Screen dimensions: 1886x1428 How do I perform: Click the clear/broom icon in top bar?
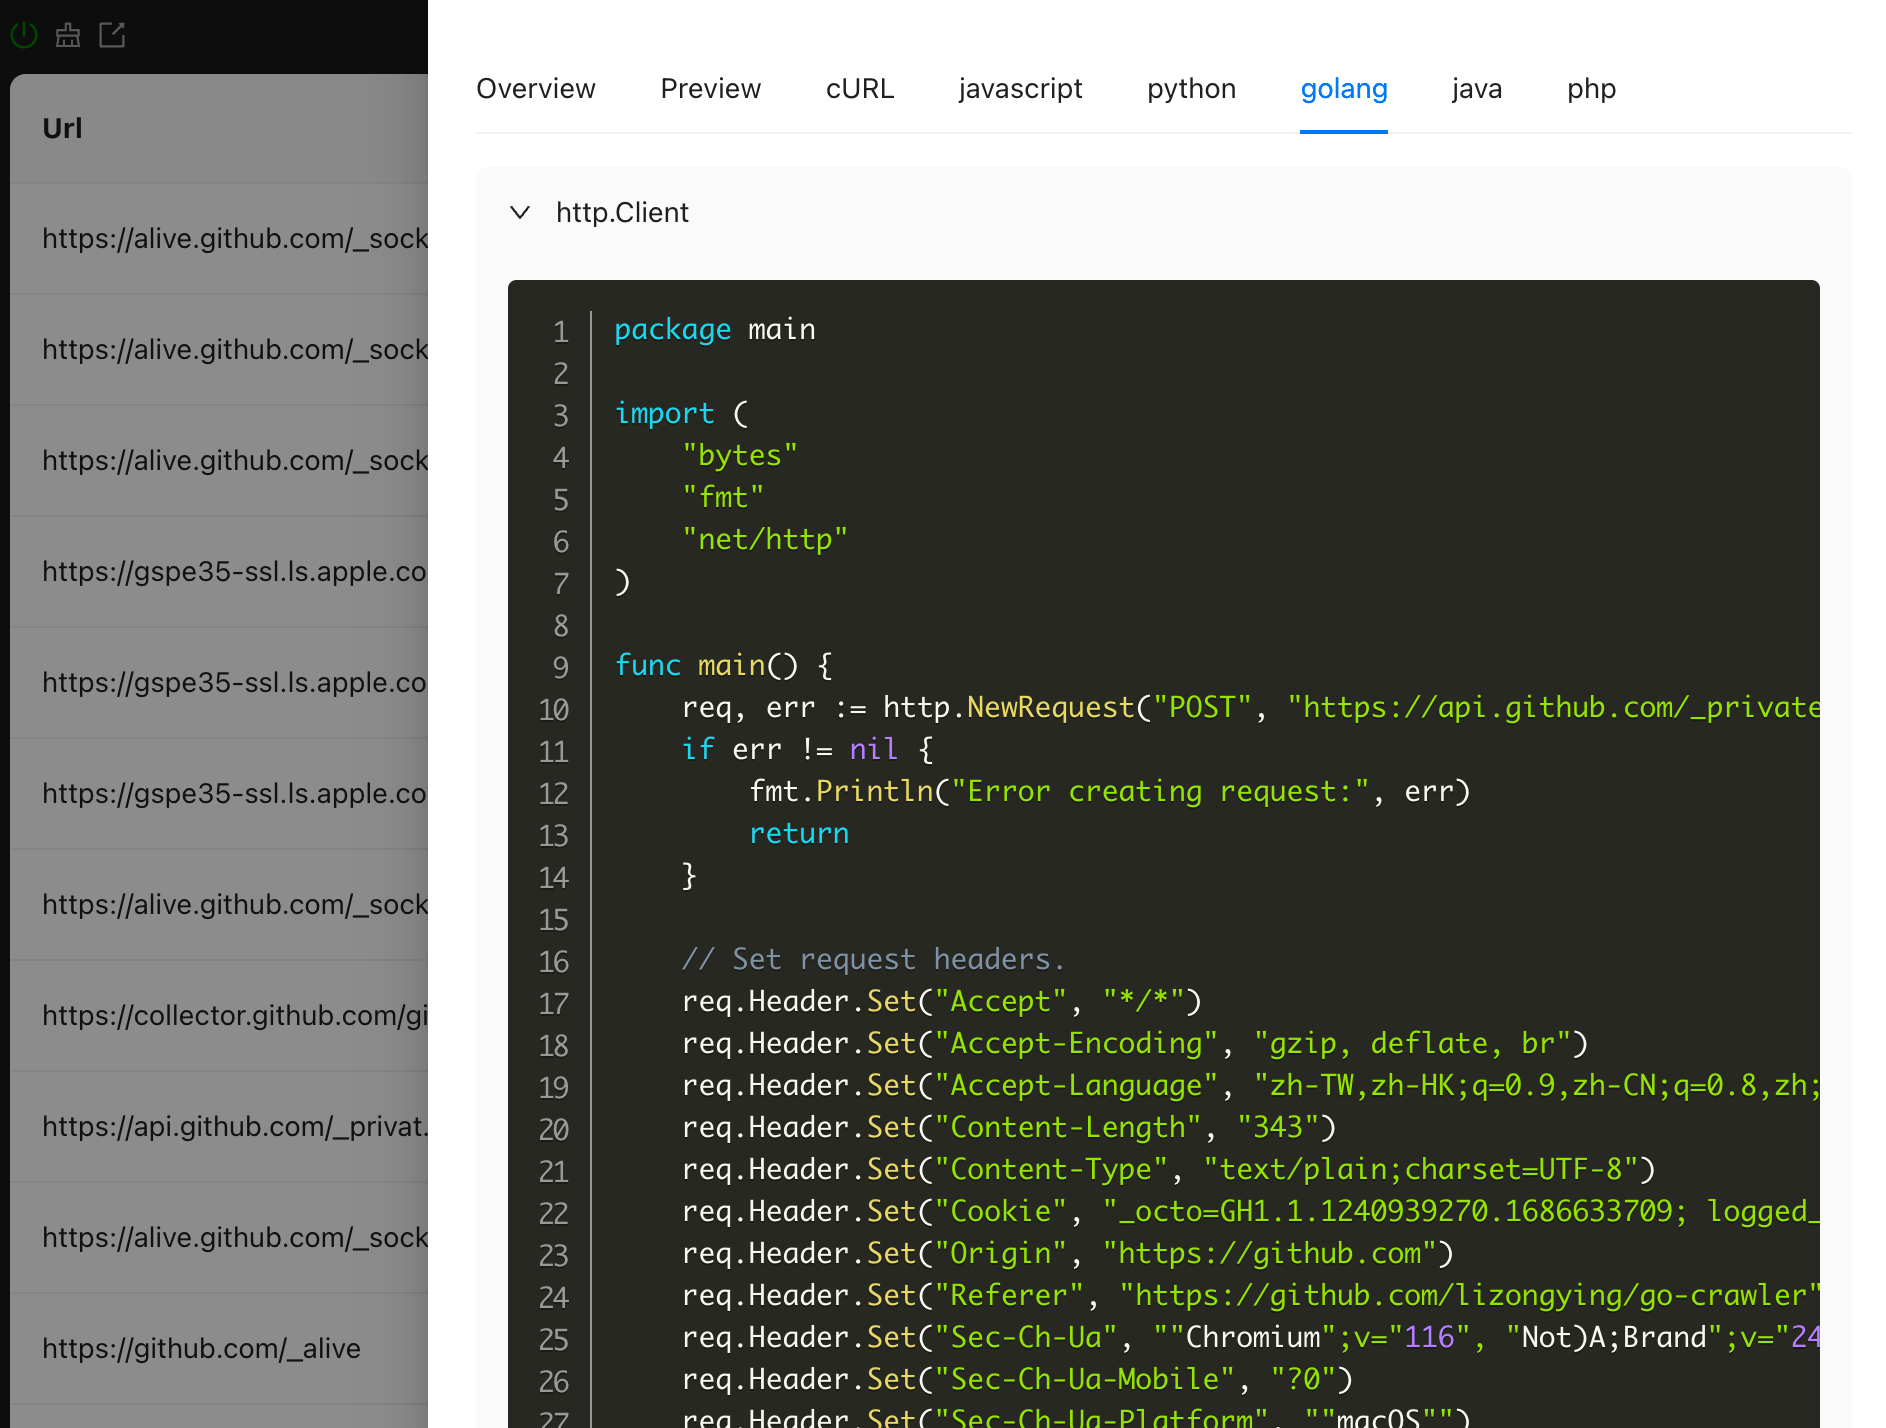pos(68,36)
